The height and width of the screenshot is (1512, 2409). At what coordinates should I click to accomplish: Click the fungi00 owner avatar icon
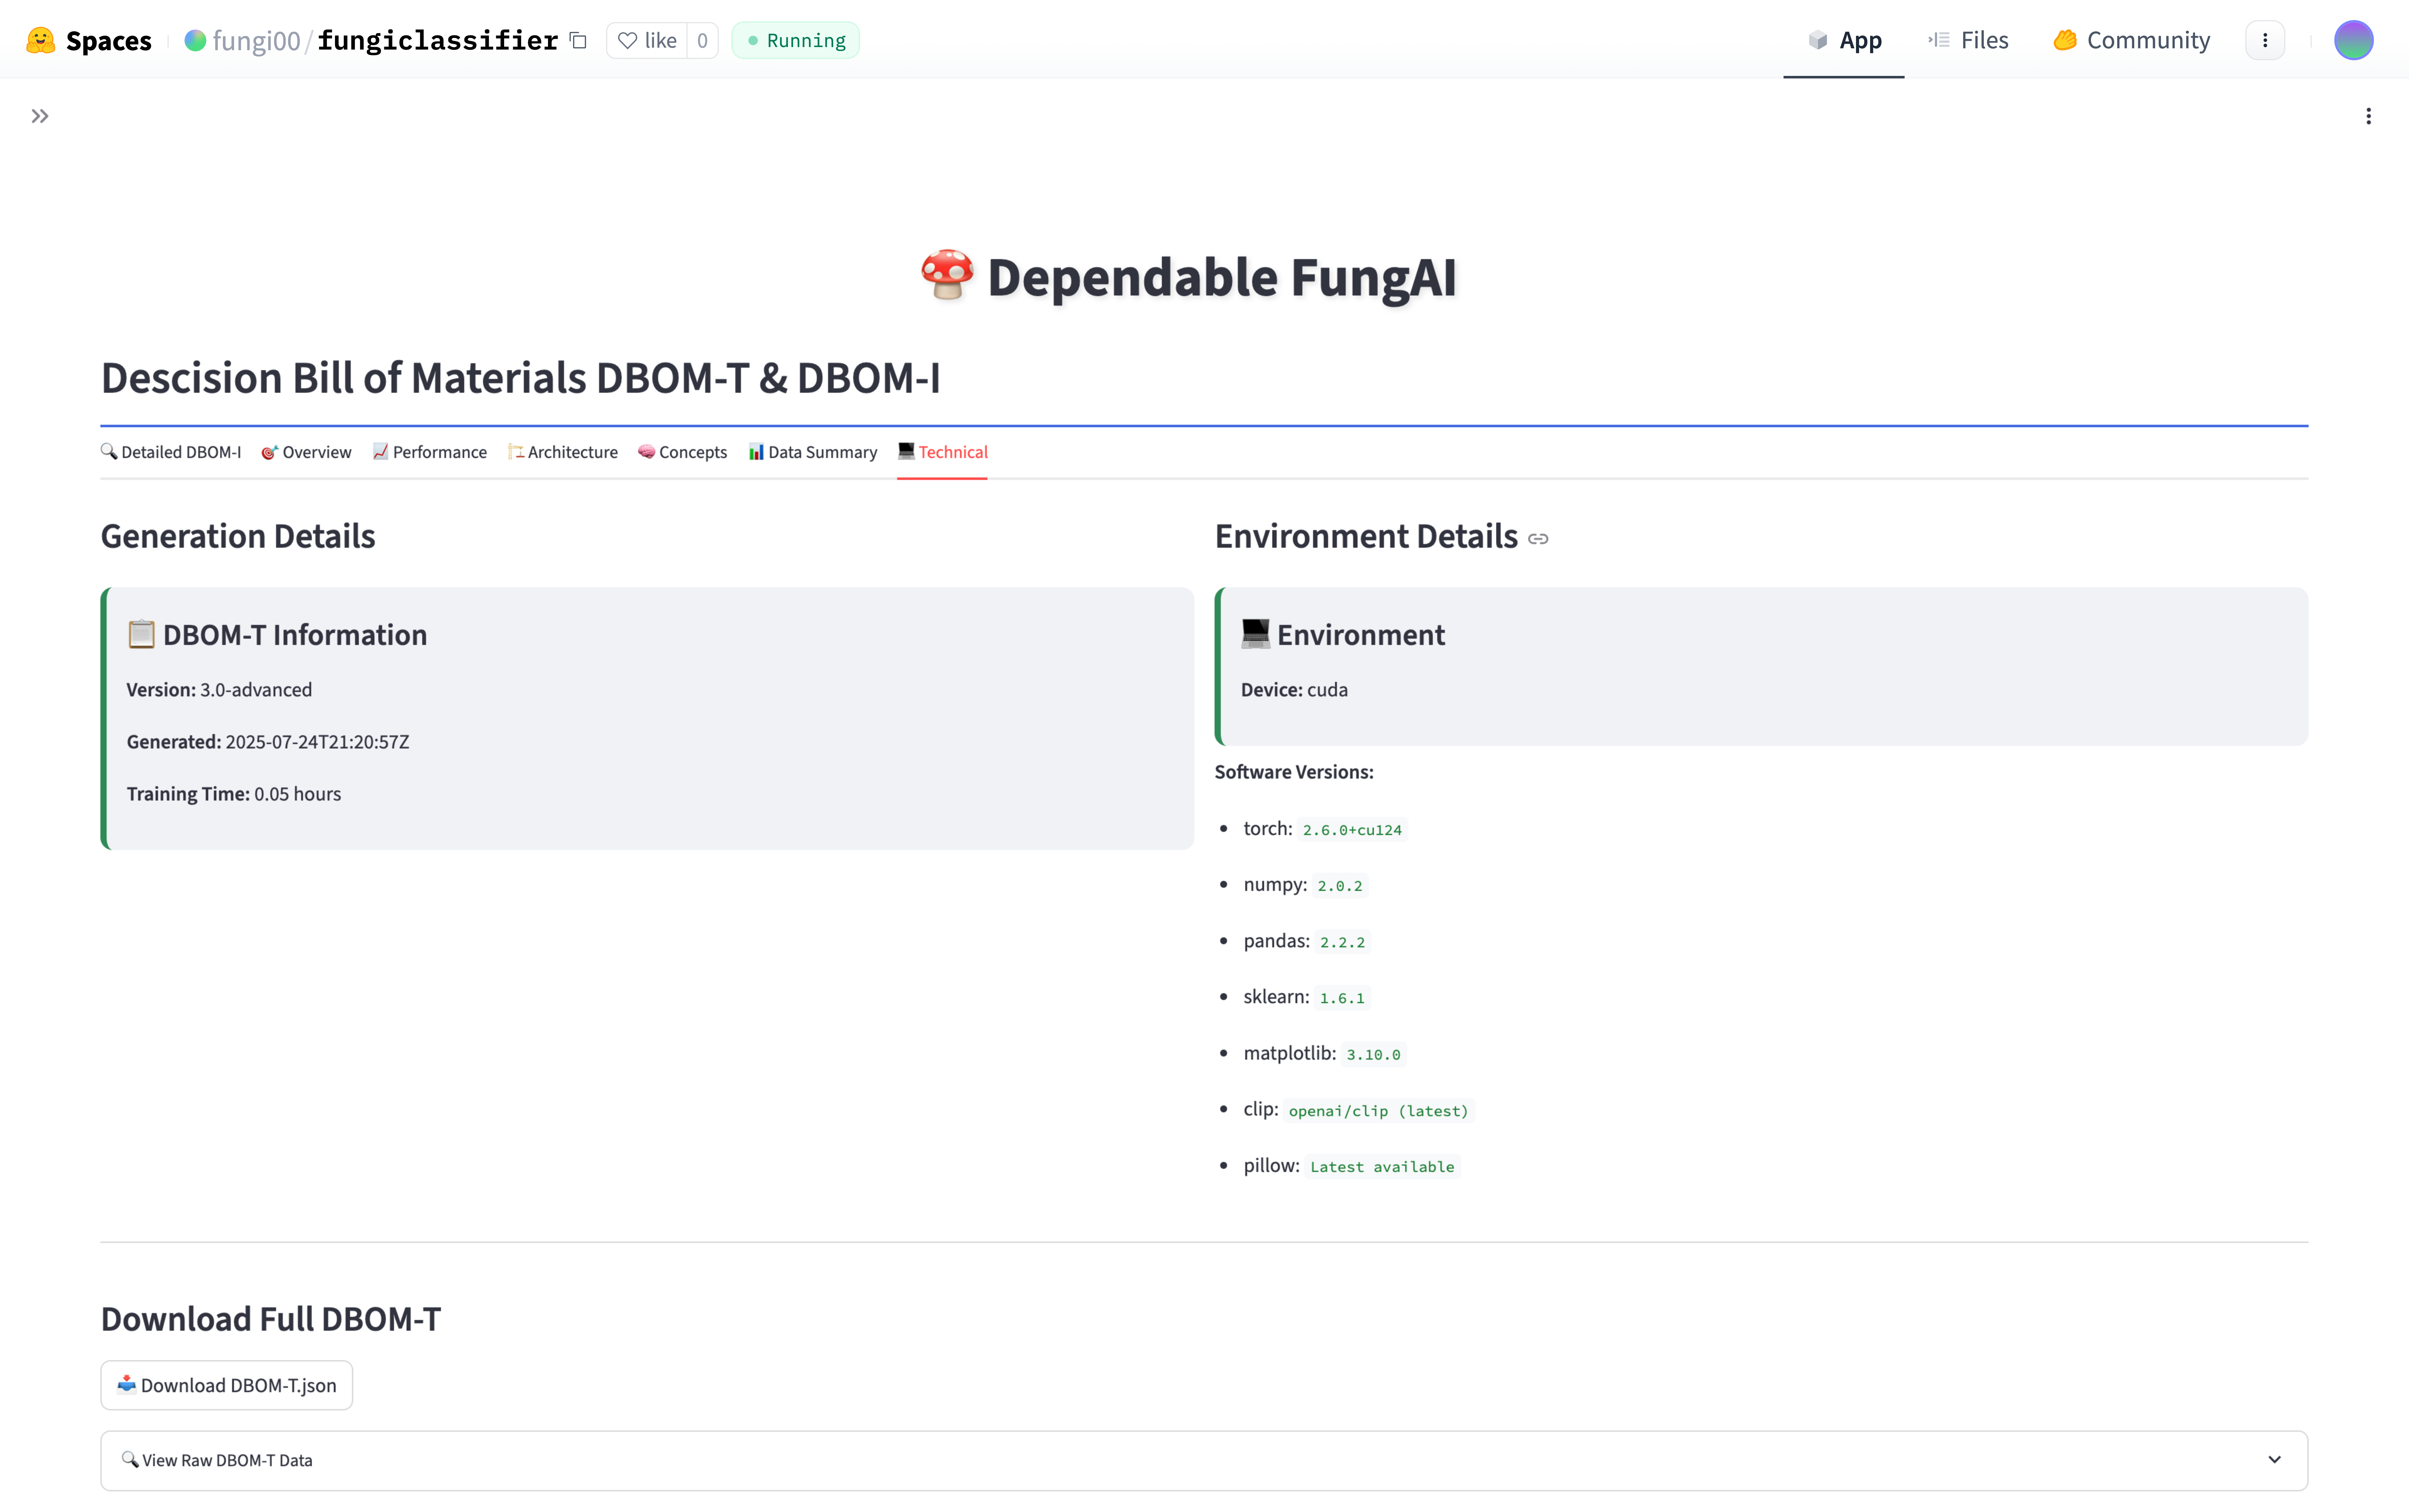coord(195,40)
